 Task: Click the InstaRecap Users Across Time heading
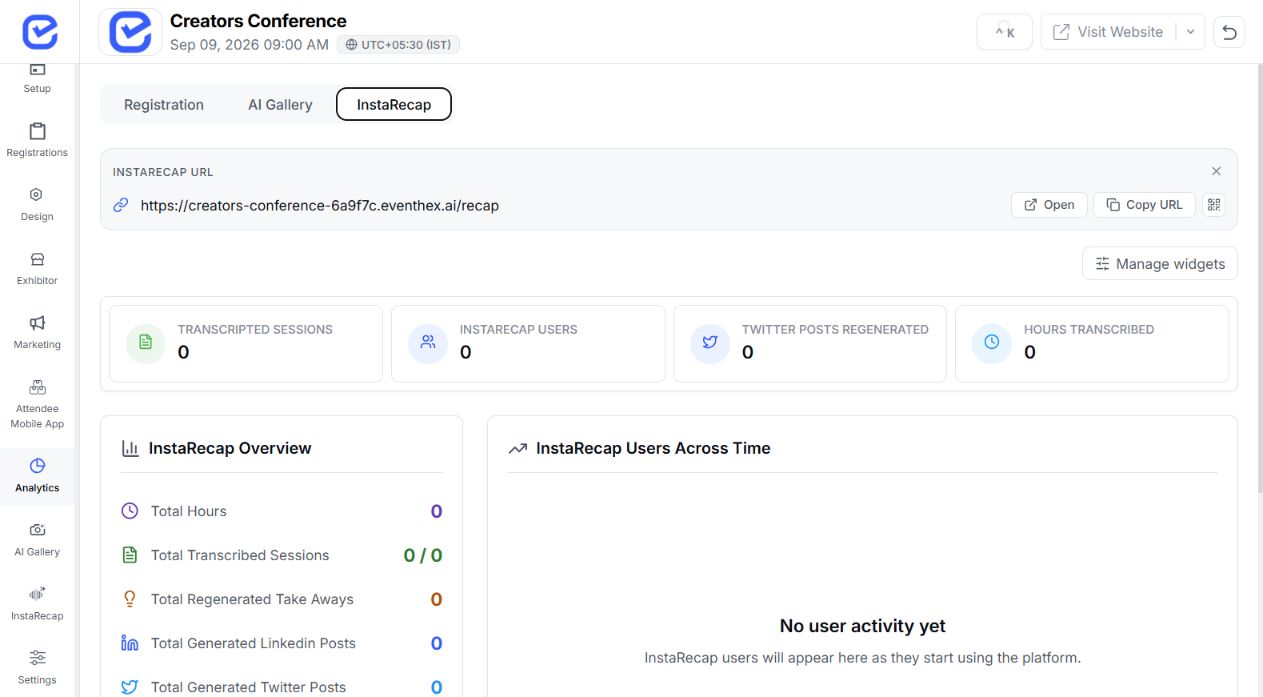pos(653,449)
